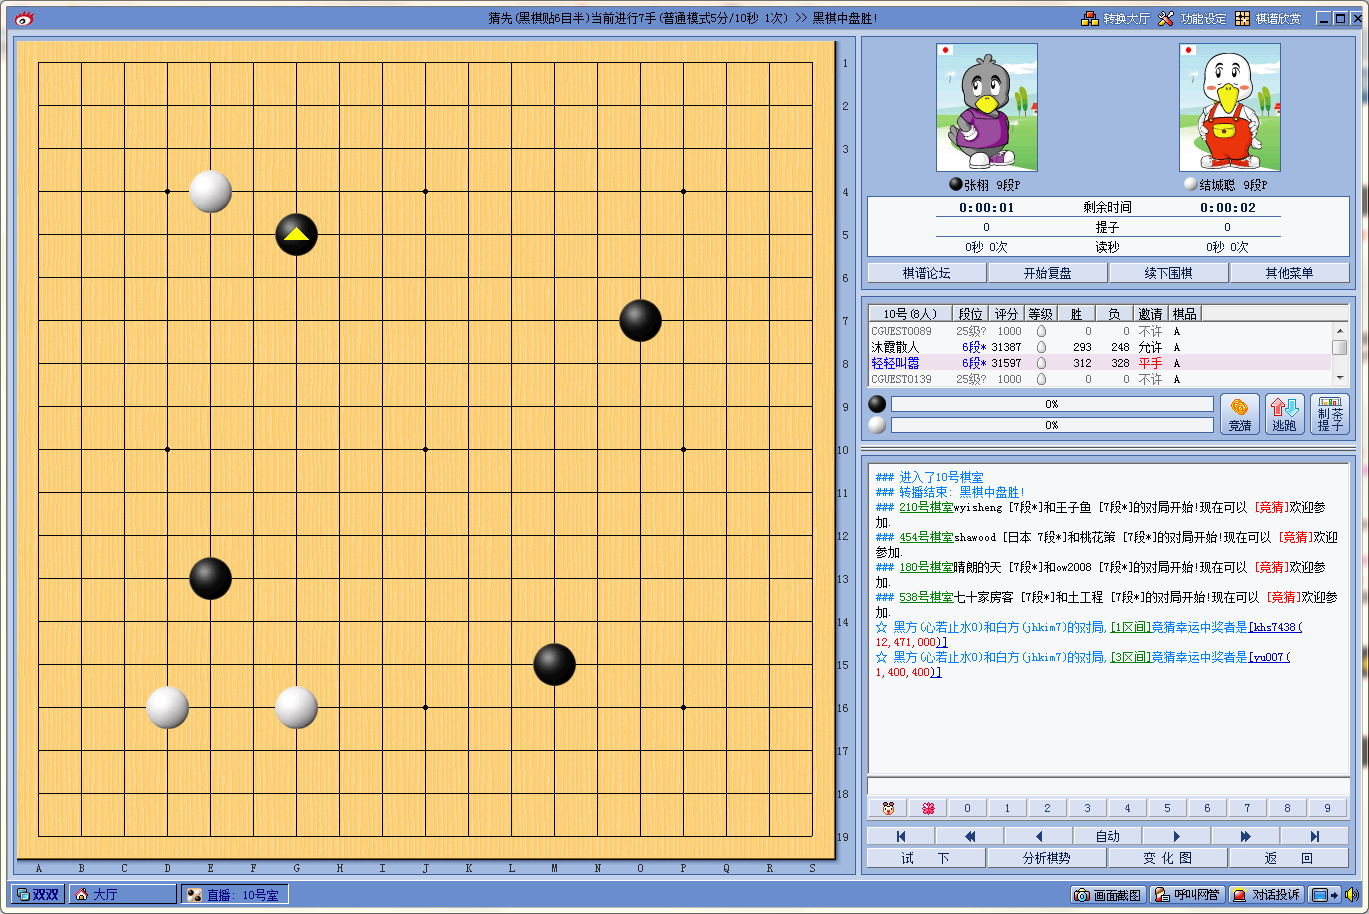This screenshot has height=914, width=1369.
Task: Click the 逃跑 arrows icon button
Action: pos(1284,414)
